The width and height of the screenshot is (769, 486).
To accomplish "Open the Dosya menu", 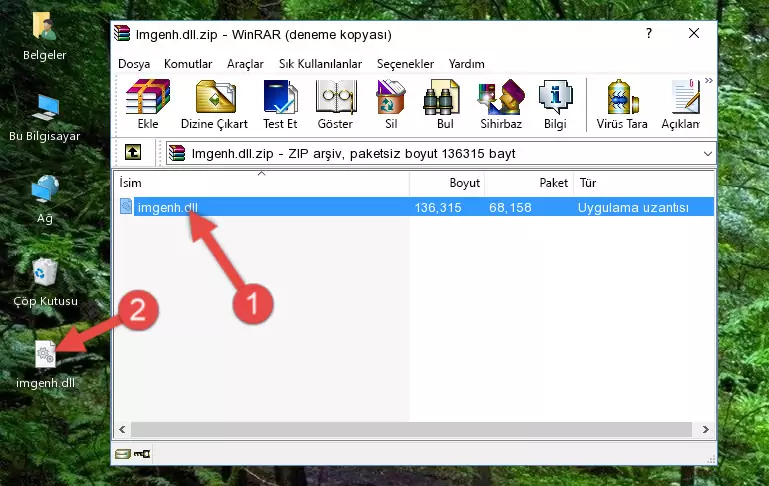I will pos(134,64).
